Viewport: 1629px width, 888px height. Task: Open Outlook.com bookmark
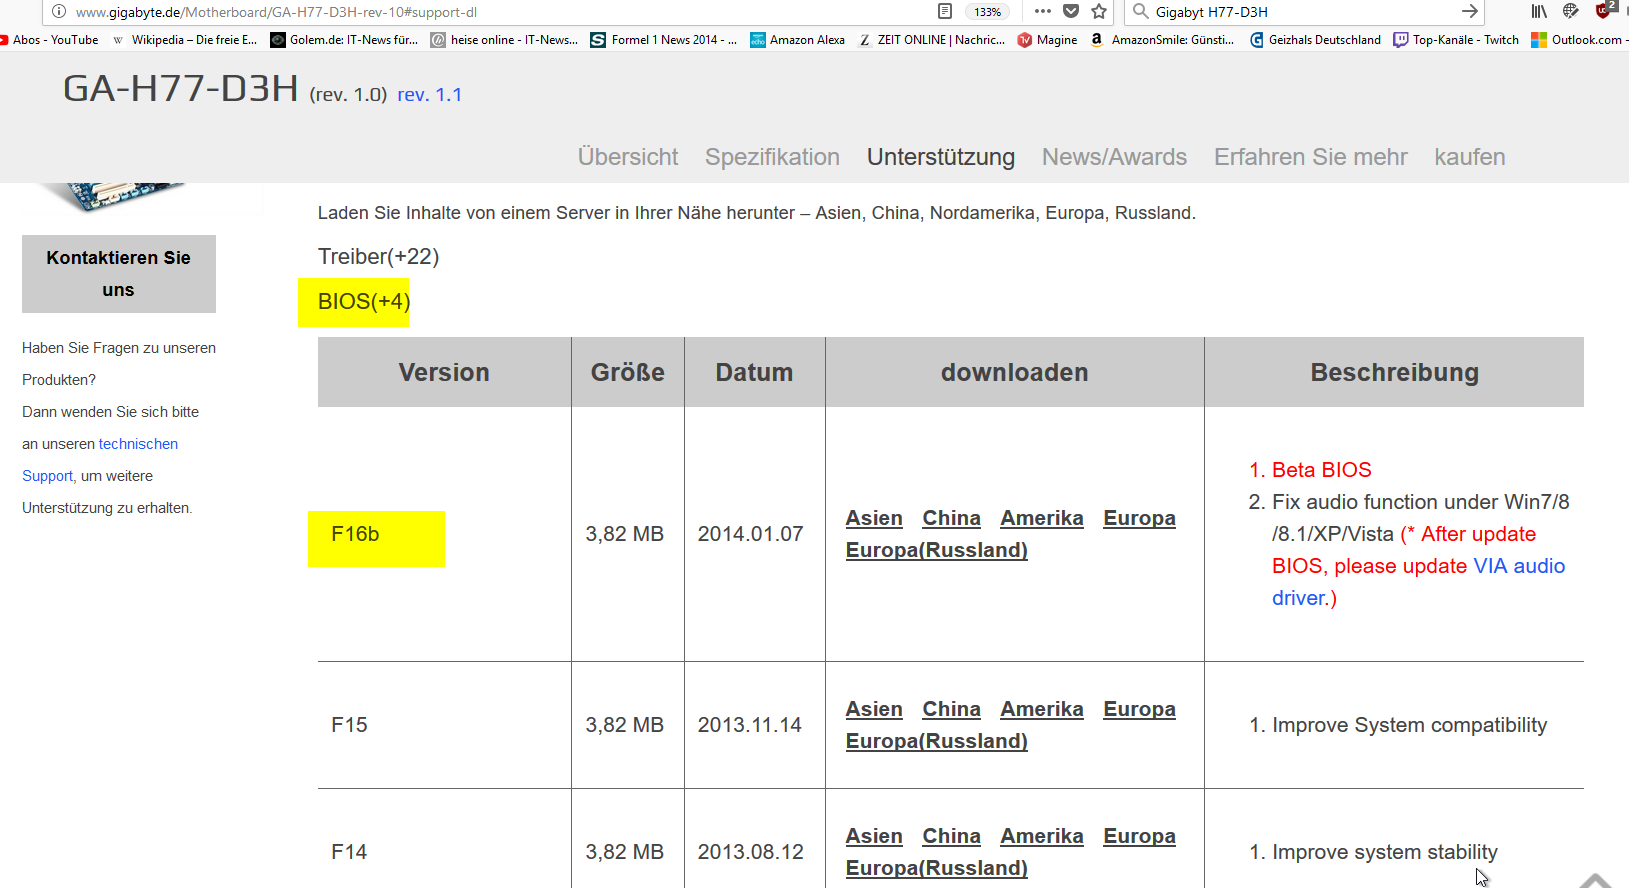pyautogui.click(x=1579, y=40)
